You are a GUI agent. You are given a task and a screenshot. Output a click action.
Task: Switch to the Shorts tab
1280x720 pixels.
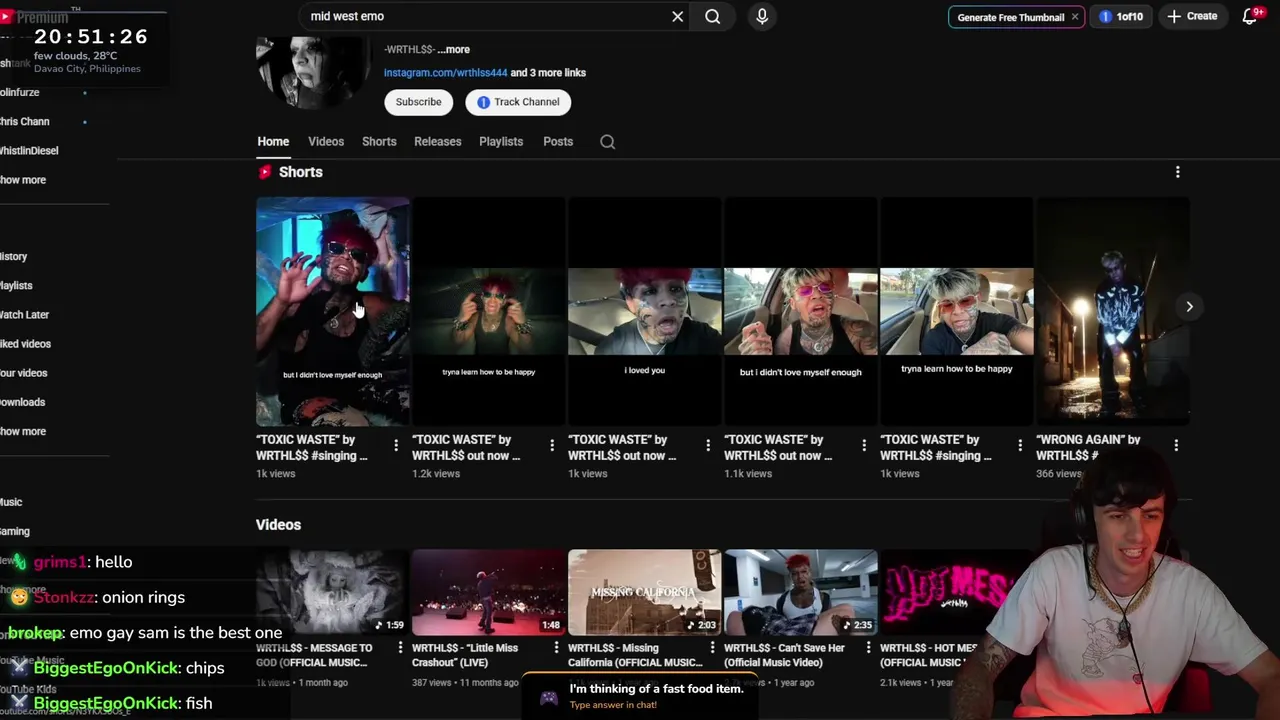click(379, 142)
